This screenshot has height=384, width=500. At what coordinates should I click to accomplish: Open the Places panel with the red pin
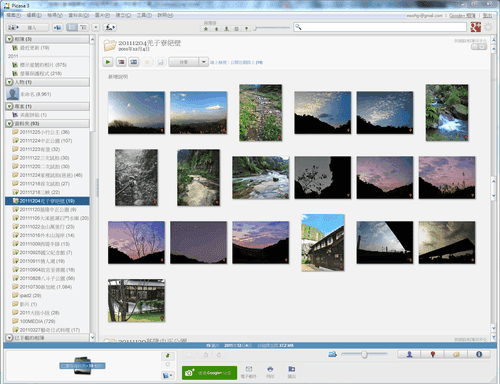[x=433, y=354]
